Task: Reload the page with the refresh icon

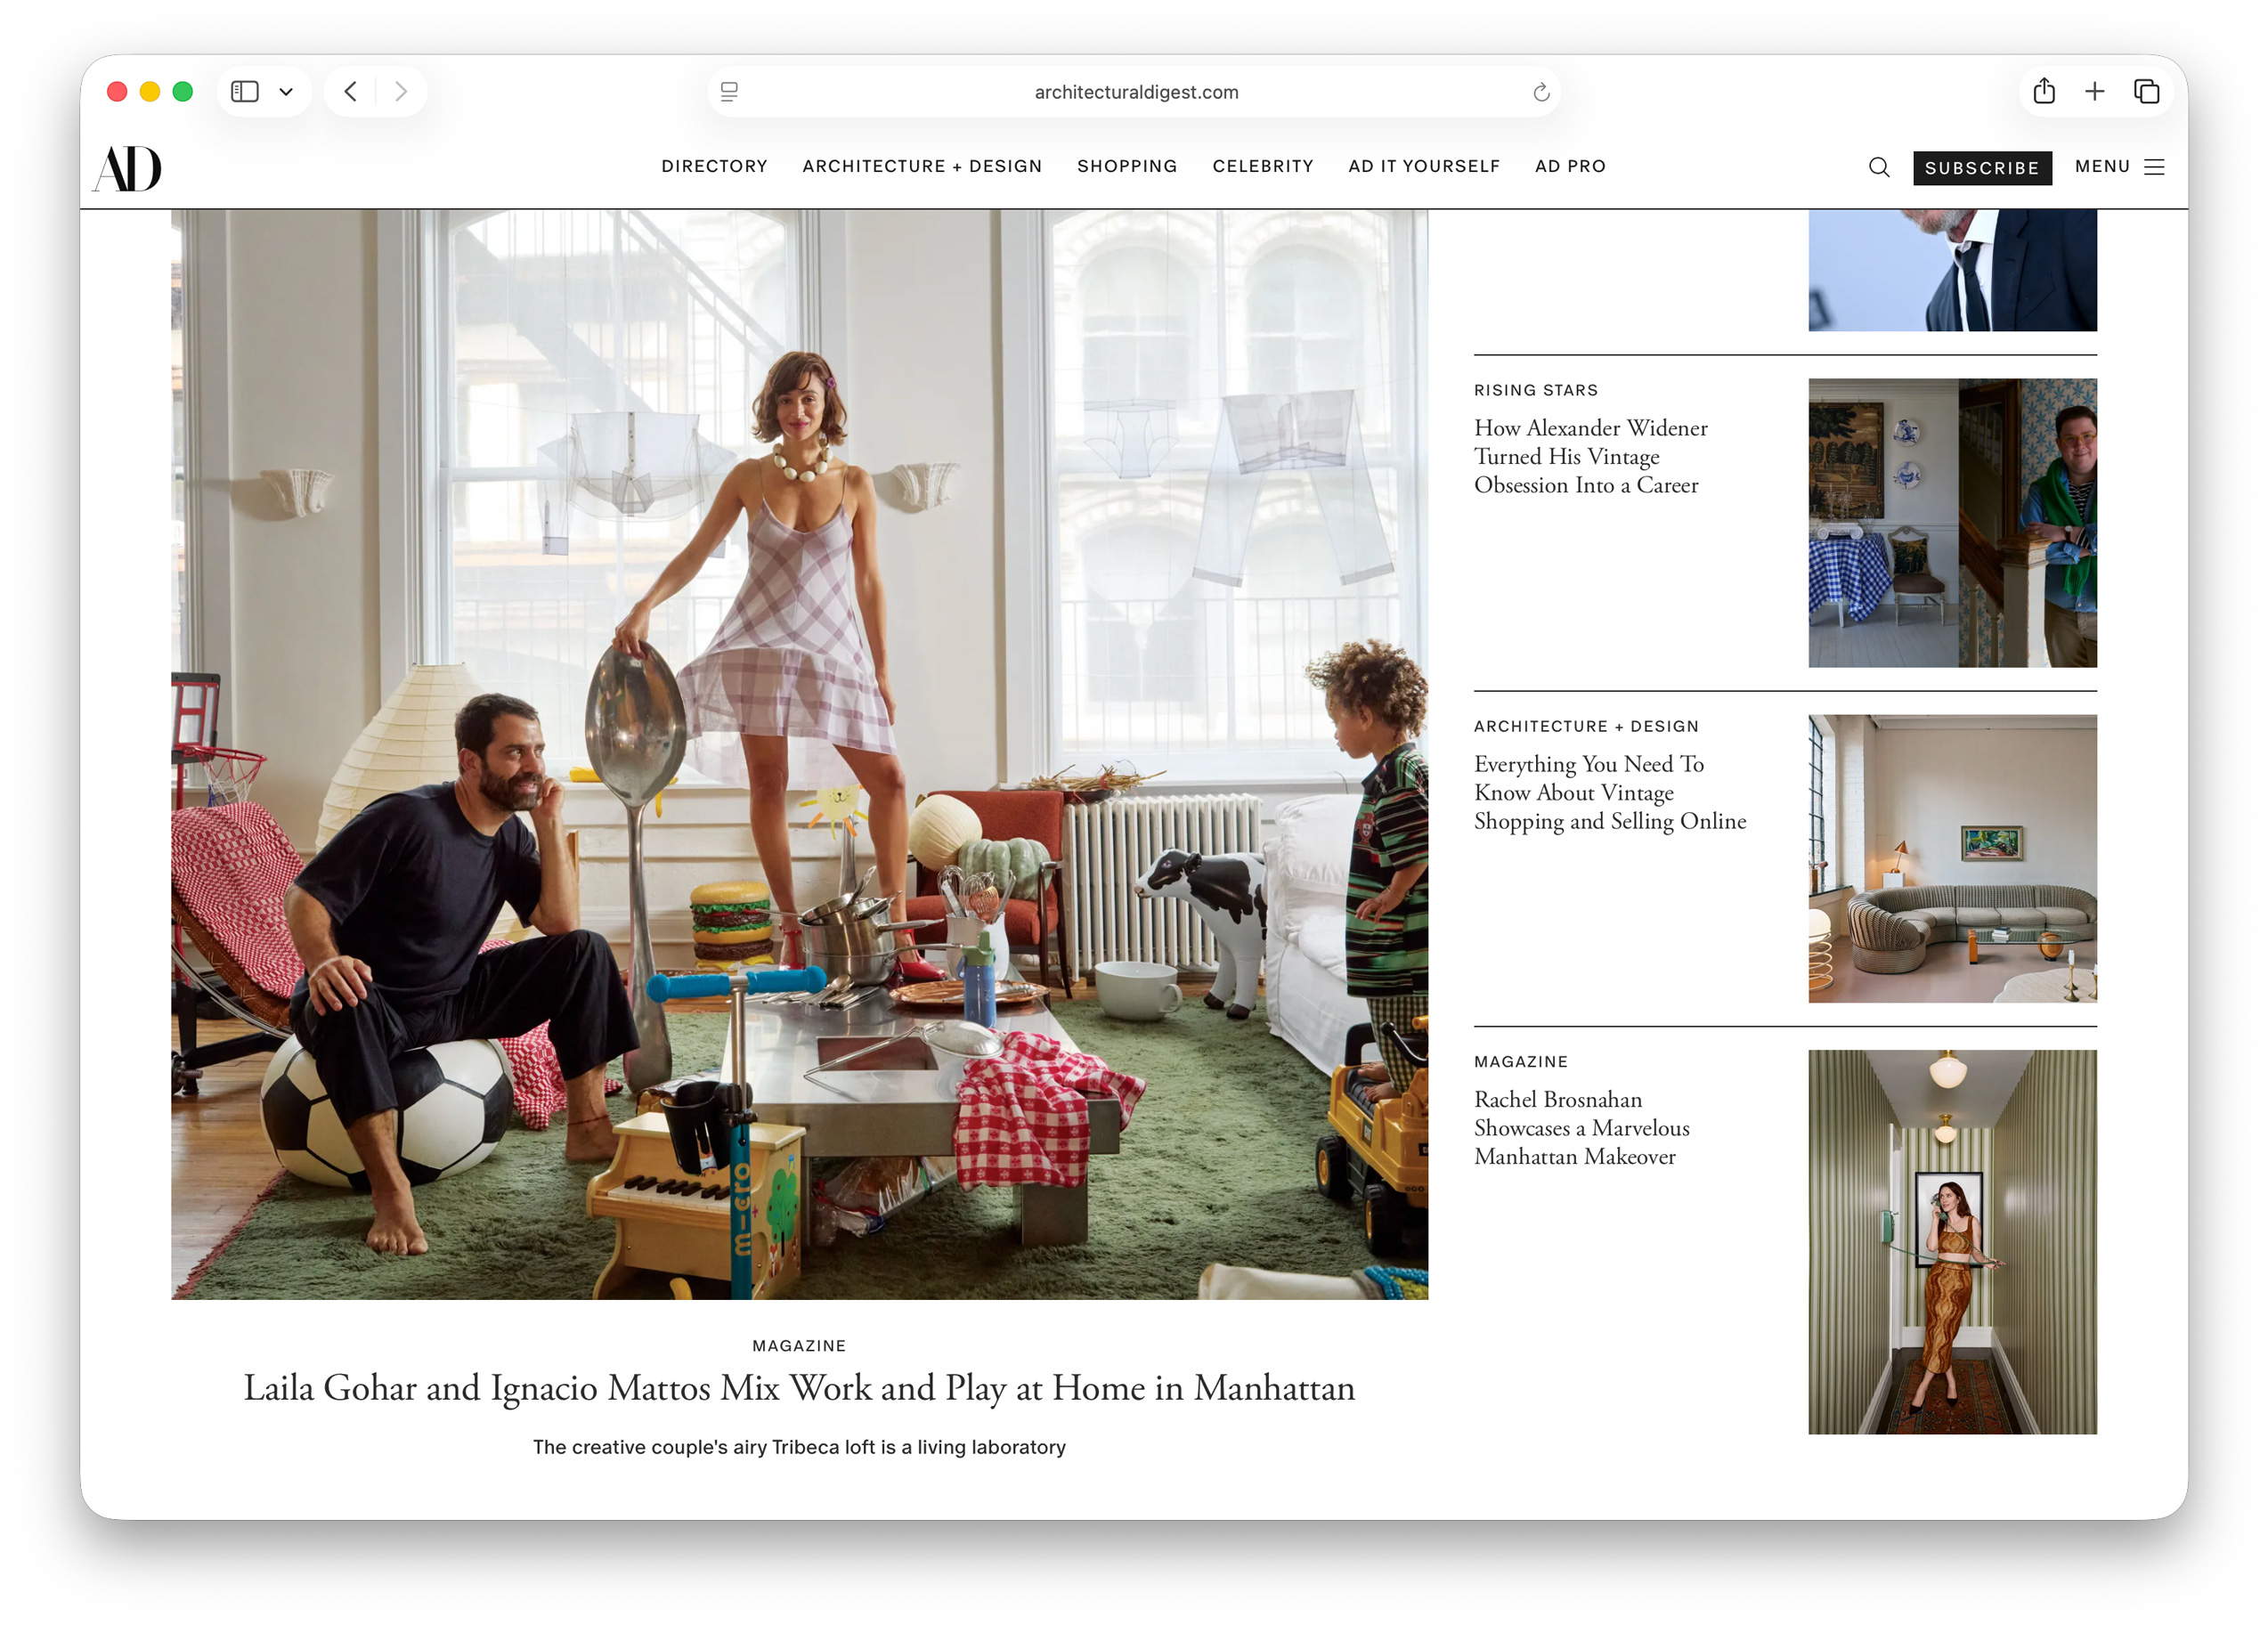Action: pos(1540,91)
